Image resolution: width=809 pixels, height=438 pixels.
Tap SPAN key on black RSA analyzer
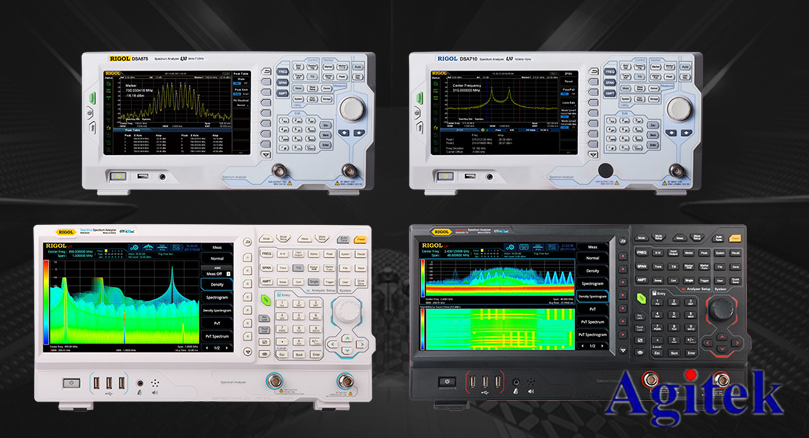[x=642, y=266]
